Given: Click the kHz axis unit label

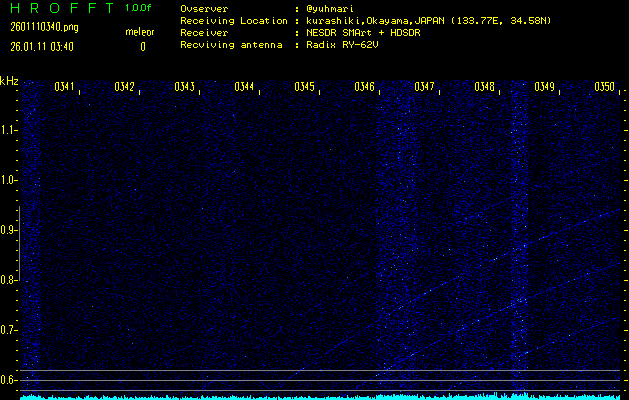Looking at the screenshot, I should [x=10, y=80].
